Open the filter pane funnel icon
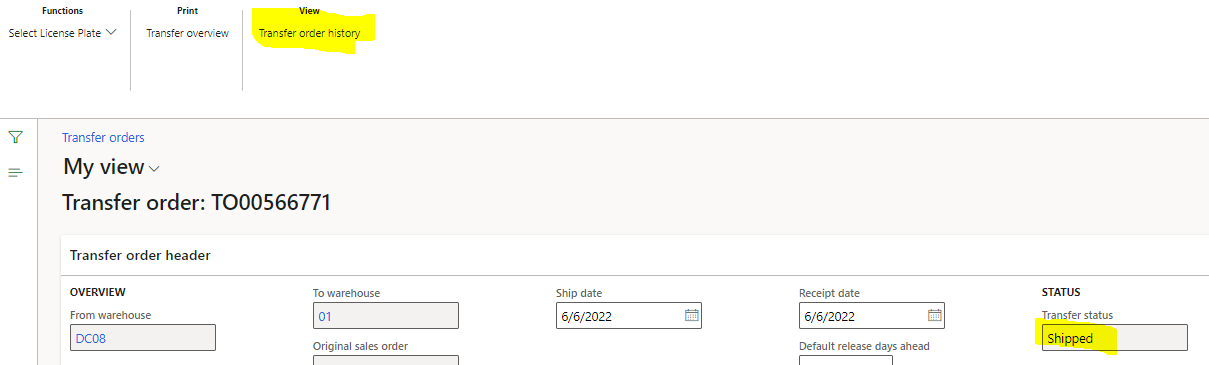 pyautogui.click(x=15, y=137)
